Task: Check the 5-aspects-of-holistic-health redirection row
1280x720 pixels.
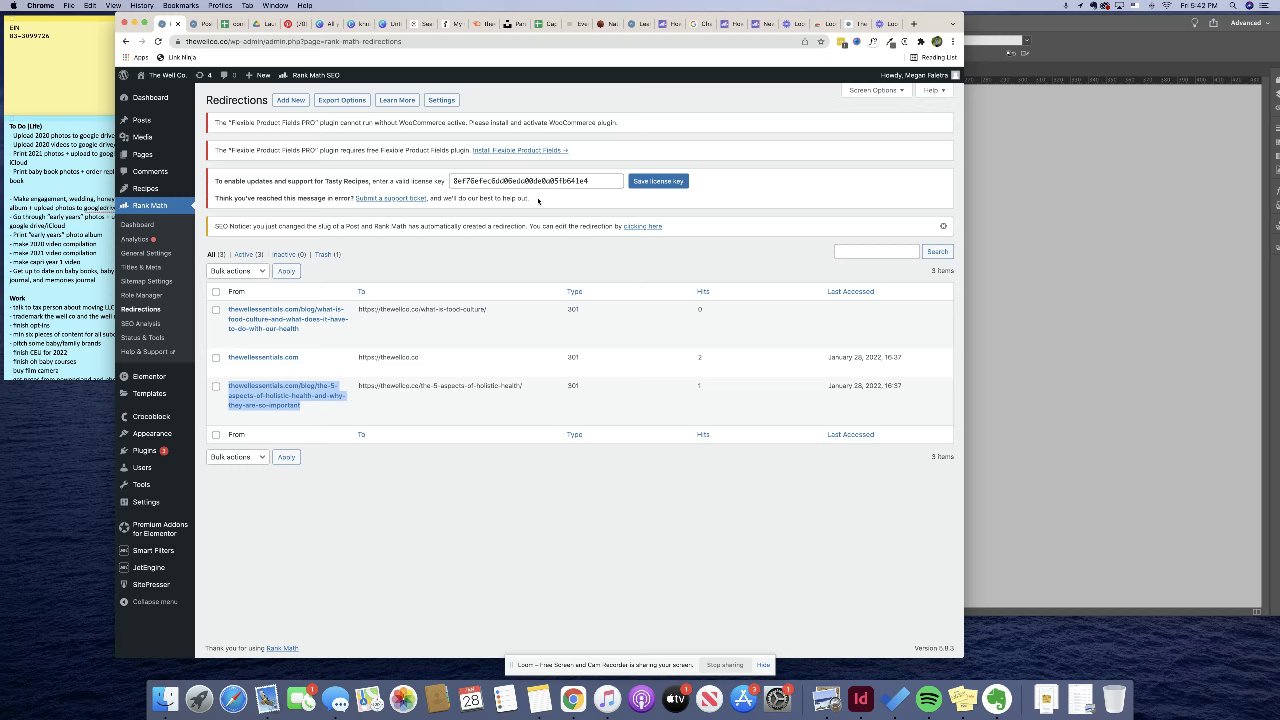Action: (x=216, y=386)
